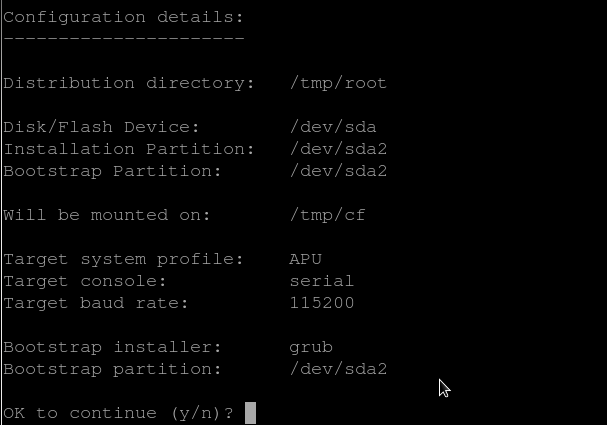Click the 'Bootstrap installer:' label
Image resolution: width=607 pixels, height=425 pixels.
(x=112, y=347)
